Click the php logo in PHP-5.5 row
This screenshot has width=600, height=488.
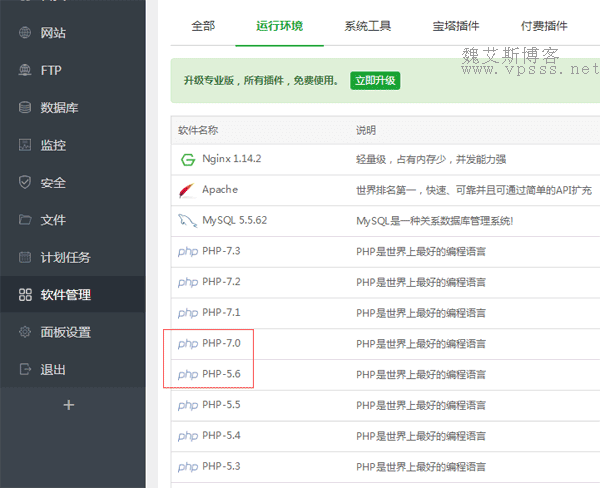[x=188, y=405]
